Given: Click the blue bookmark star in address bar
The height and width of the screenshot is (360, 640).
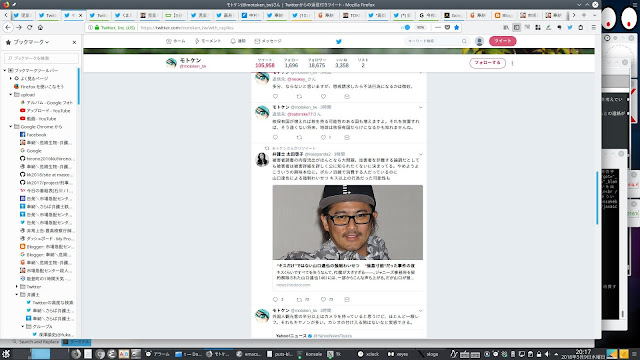Looking at the screenshot, I should click(457, 27).
